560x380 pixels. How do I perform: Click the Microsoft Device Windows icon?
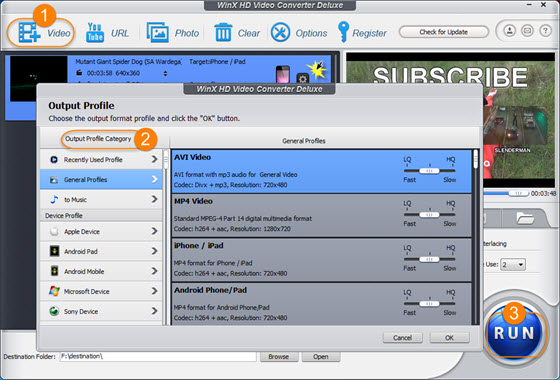(x=54, y=291)
